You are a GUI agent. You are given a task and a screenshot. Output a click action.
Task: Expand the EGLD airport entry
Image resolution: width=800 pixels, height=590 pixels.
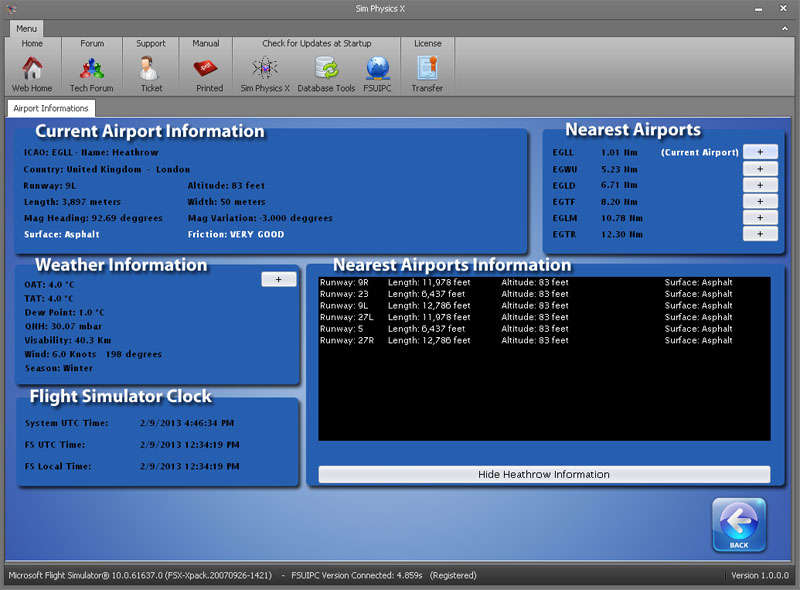pyautogui.click(x=760, y=185)
